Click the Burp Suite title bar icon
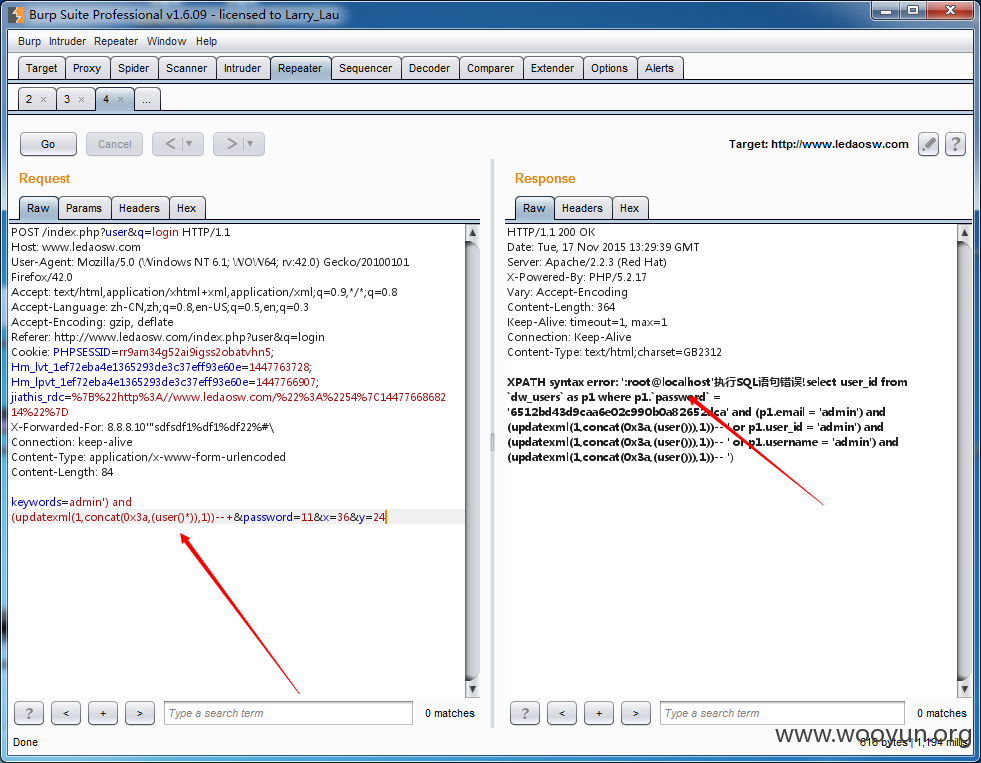 (x=17, y=14)
